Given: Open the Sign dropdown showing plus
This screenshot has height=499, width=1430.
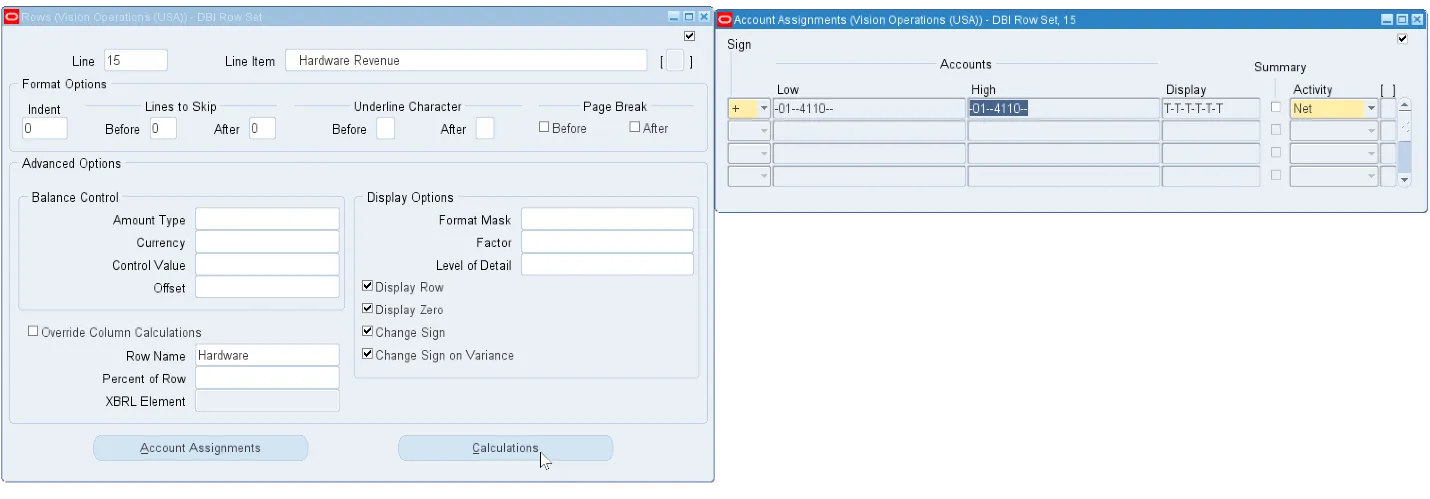Looking at the screenshot, I should point(764,108).
